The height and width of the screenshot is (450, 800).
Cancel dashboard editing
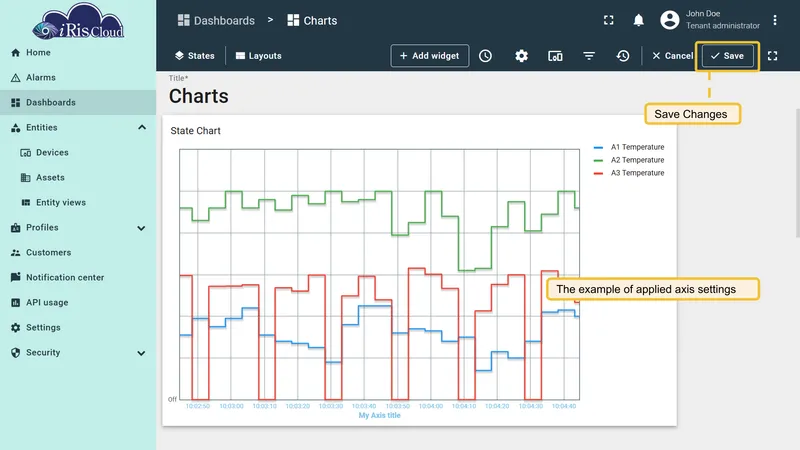point(672,56)
